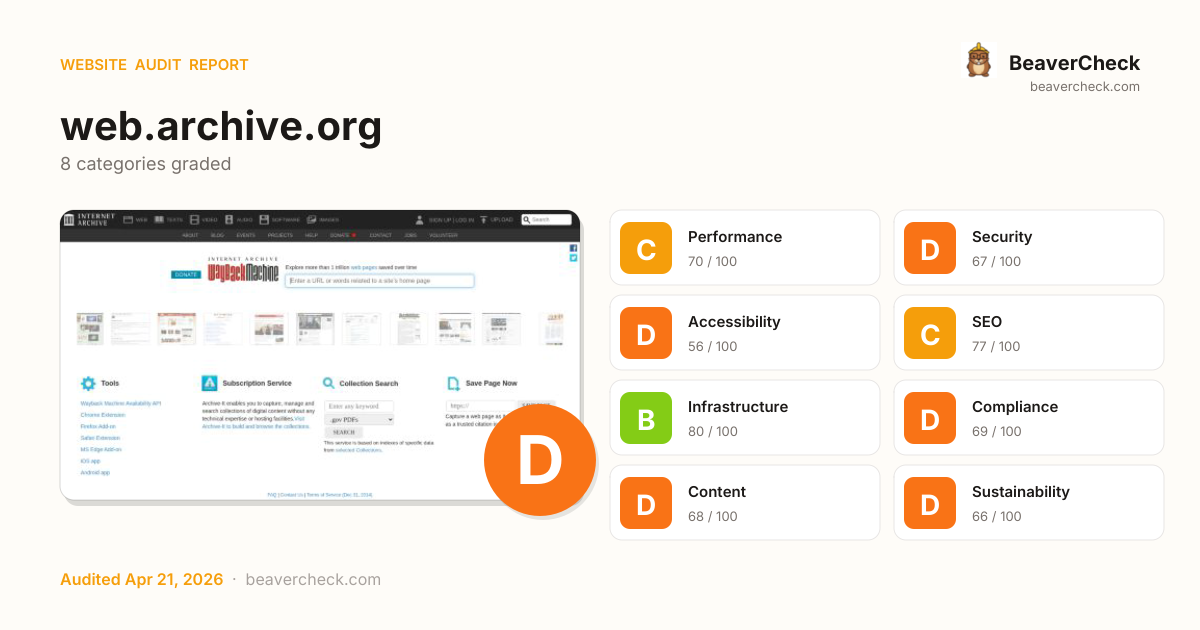This screenshot has width=1200, height=630.
Task: Click the Wayback Machine URL input field
Action: point(379,281)
